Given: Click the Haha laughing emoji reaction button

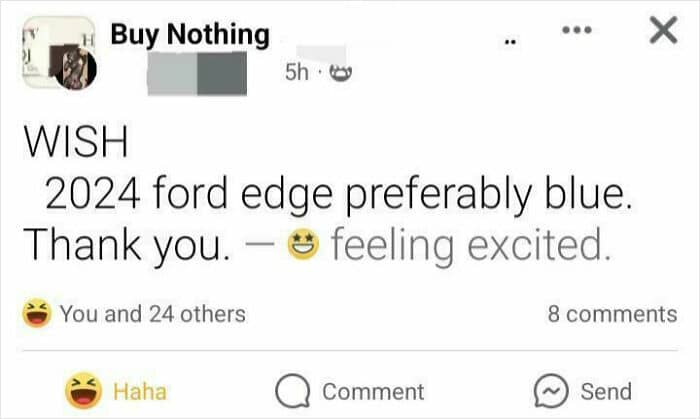Looking at the screenshot, I should [83, 390].
